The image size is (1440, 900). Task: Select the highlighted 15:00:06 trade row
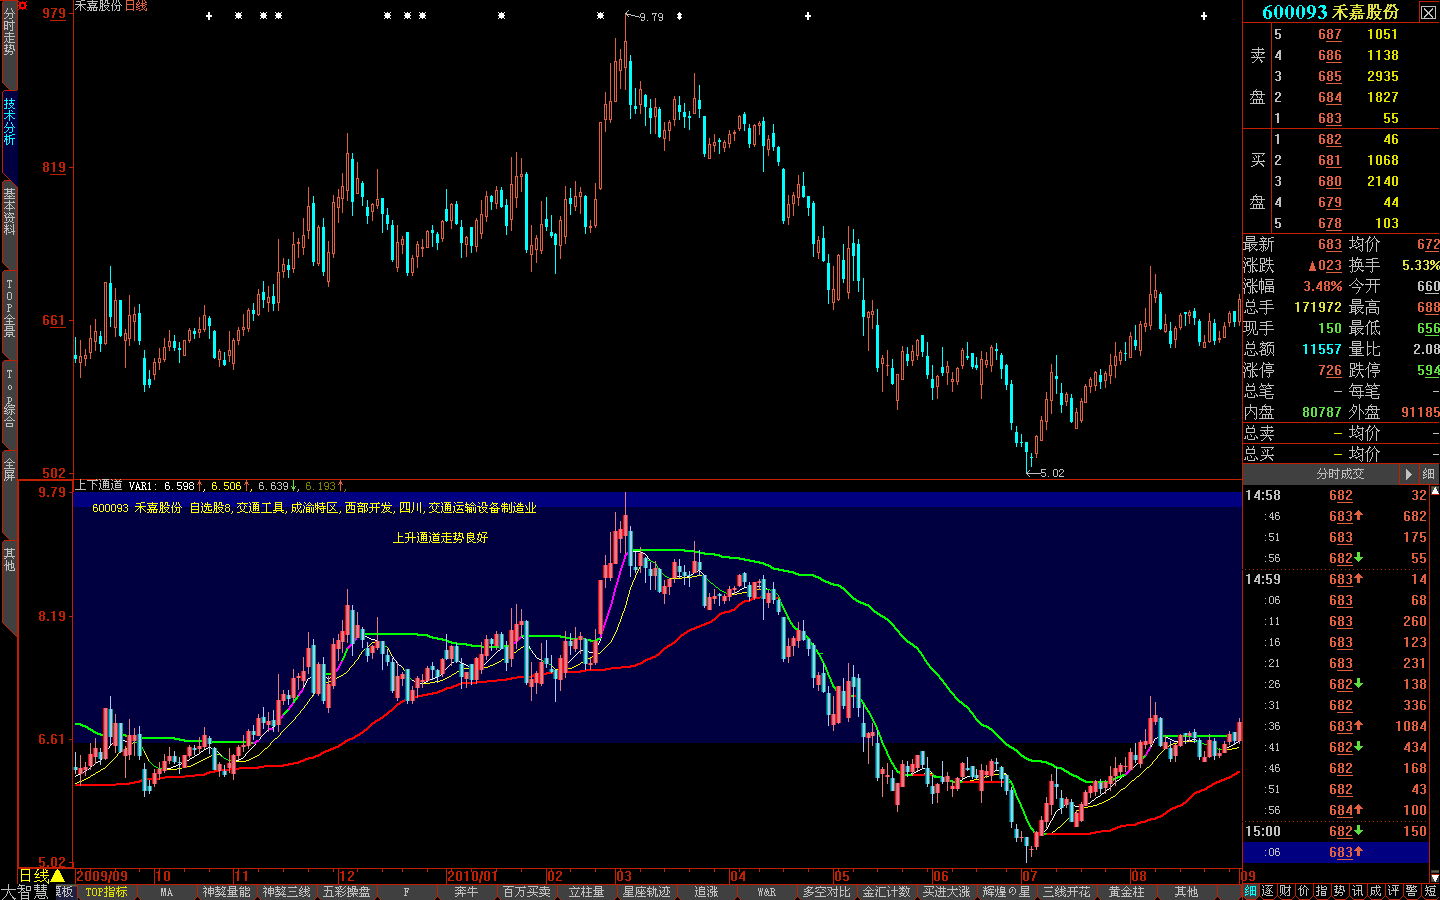click(1336, 852)
